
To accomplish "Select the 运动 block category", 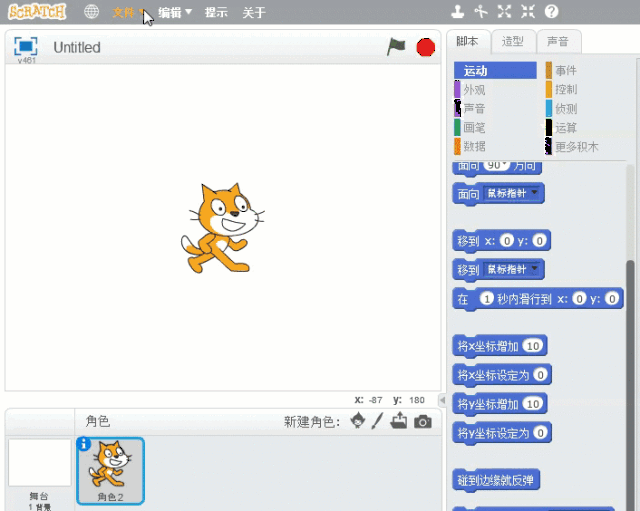I will 495,71.
